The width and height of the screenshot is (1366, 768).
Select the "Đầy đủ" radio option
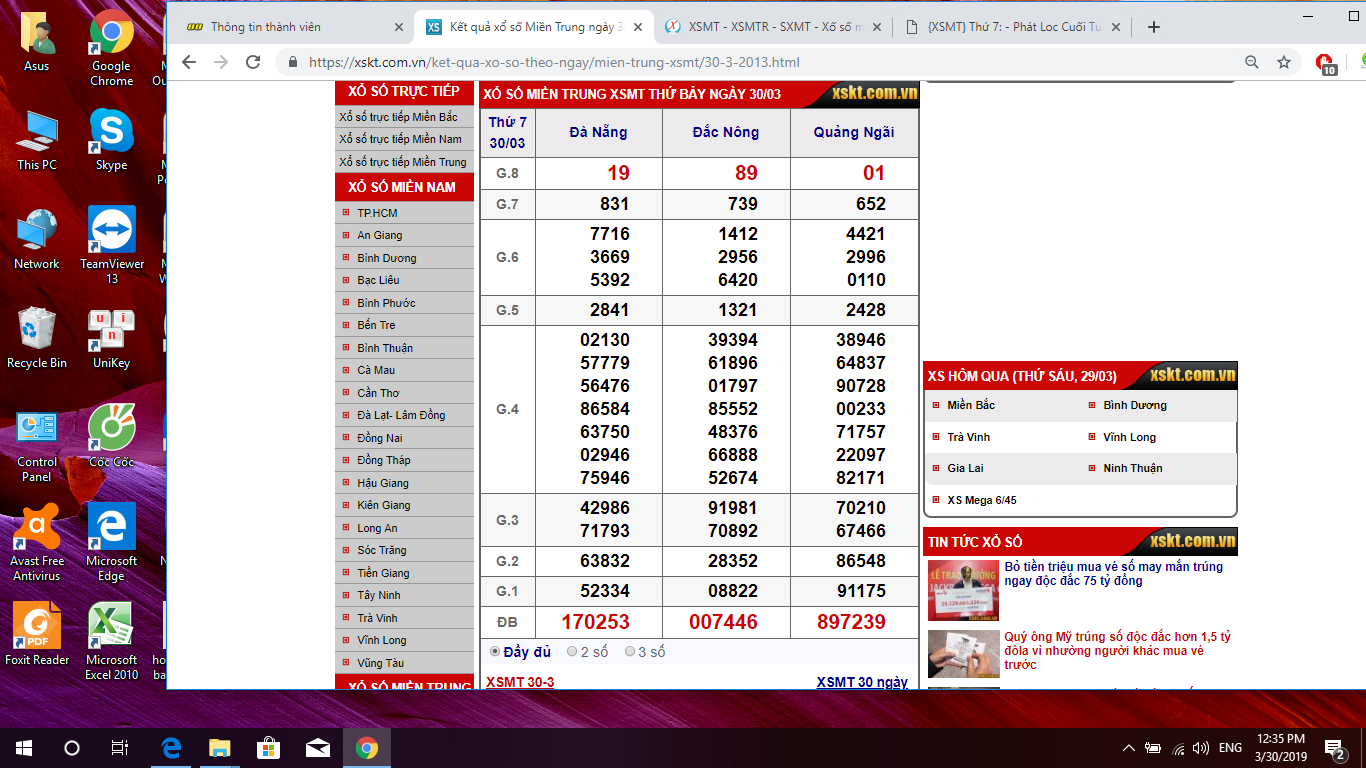pyautogui.click(x=495, y=652)
